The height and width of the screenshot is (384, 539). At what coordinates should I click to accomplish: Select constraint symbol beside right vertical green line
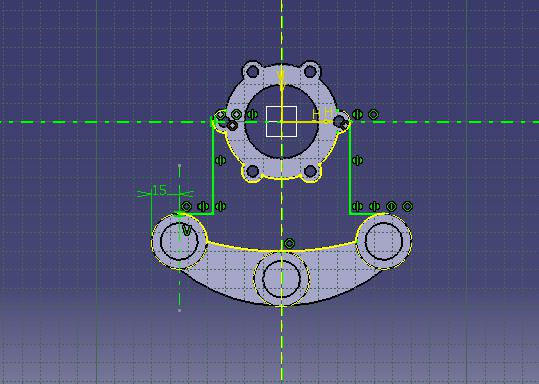click(357, 160)
